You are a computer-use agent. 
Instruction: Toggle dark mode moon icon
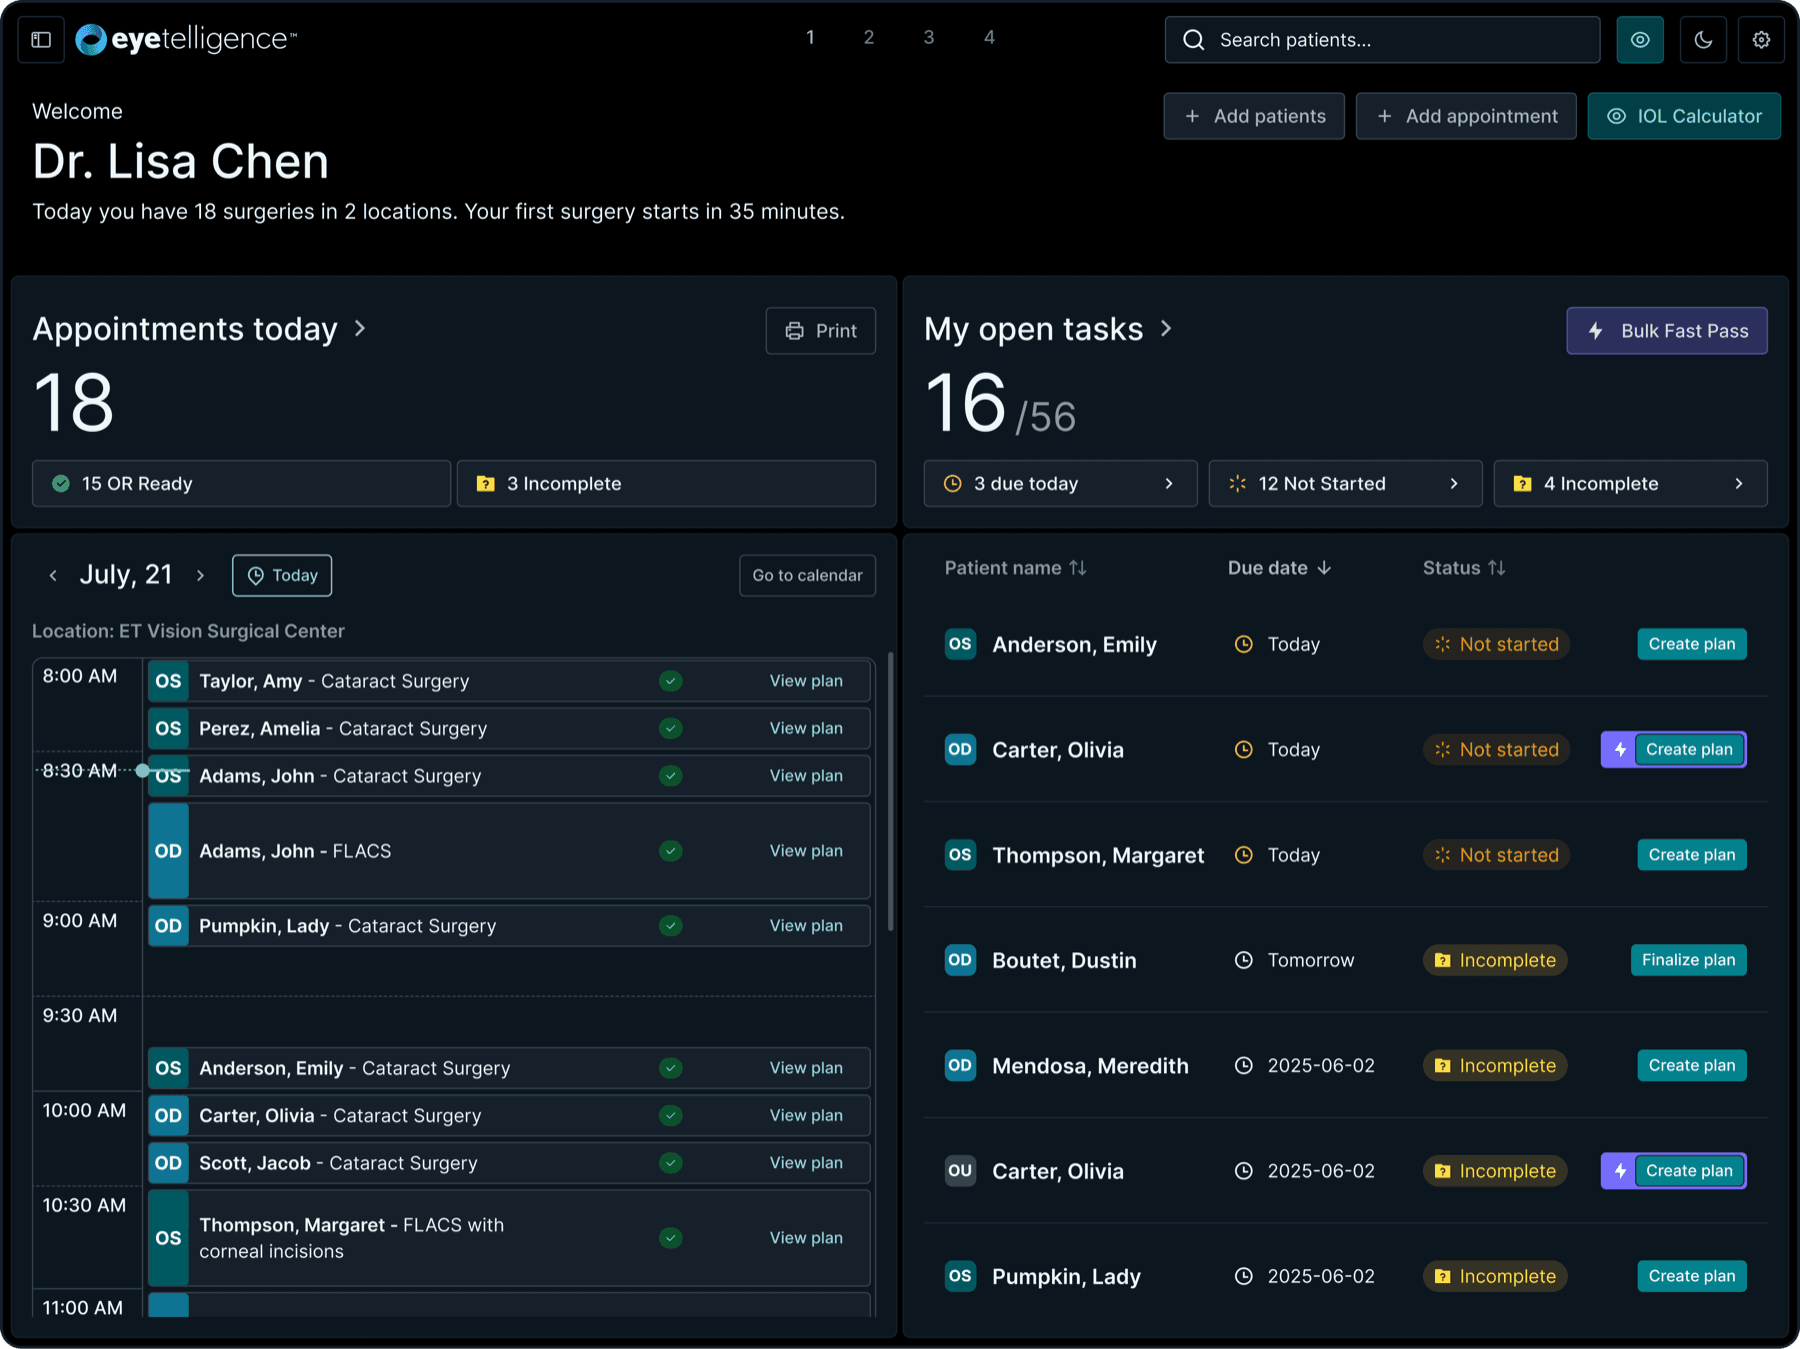coord(1703,40)
